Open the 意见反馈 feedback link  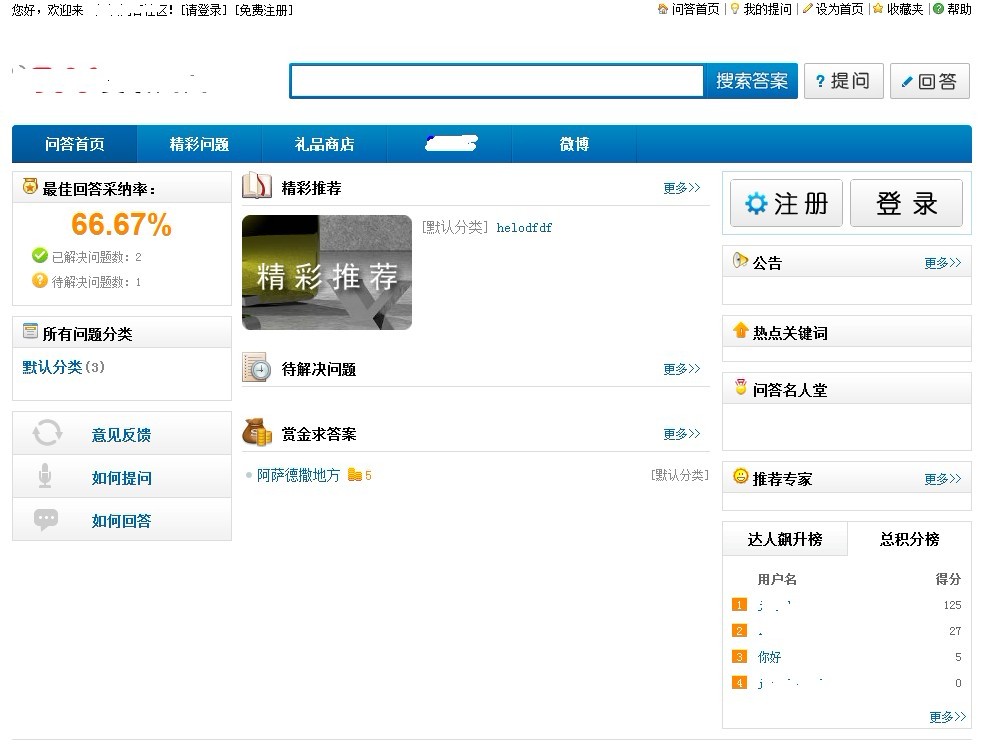click(121, 434)
